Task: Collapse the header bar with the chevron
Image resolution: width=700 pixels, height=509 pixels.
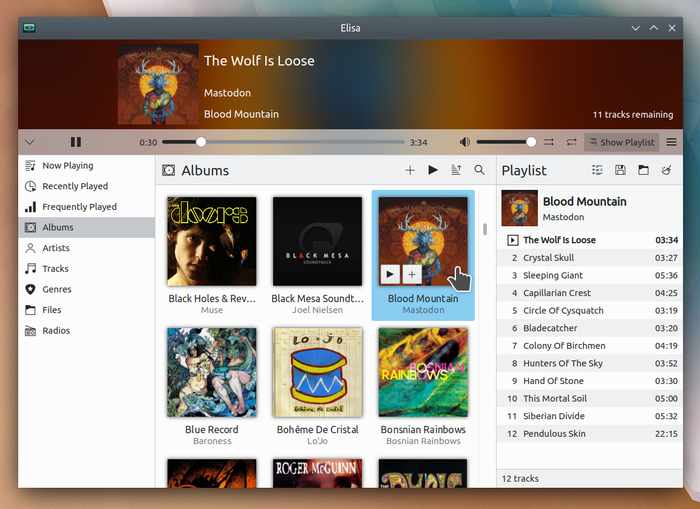Action: [30, 142]
